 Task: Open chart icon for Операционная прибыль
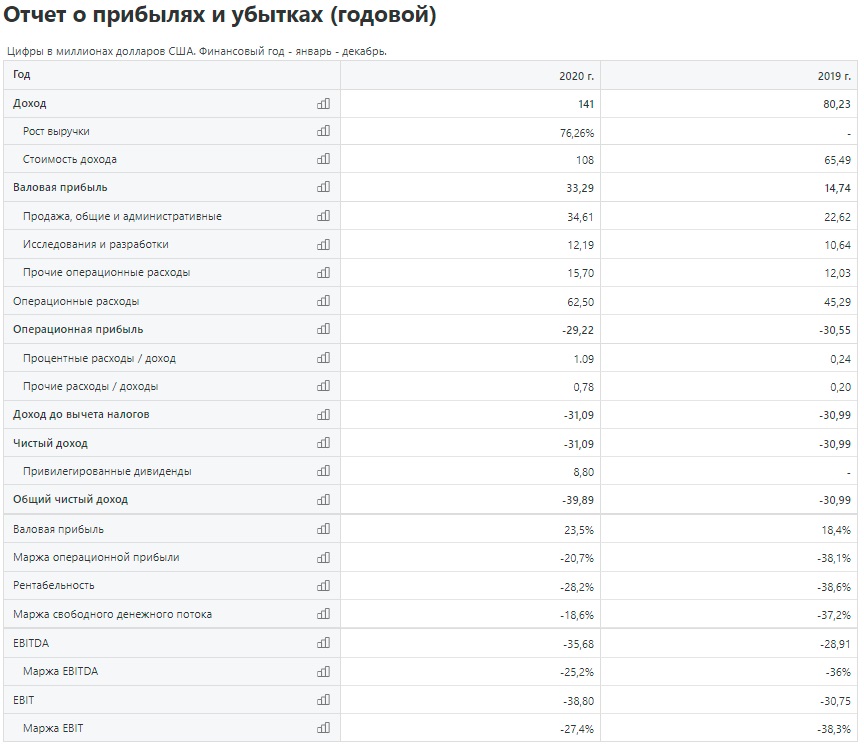(323, 329)
